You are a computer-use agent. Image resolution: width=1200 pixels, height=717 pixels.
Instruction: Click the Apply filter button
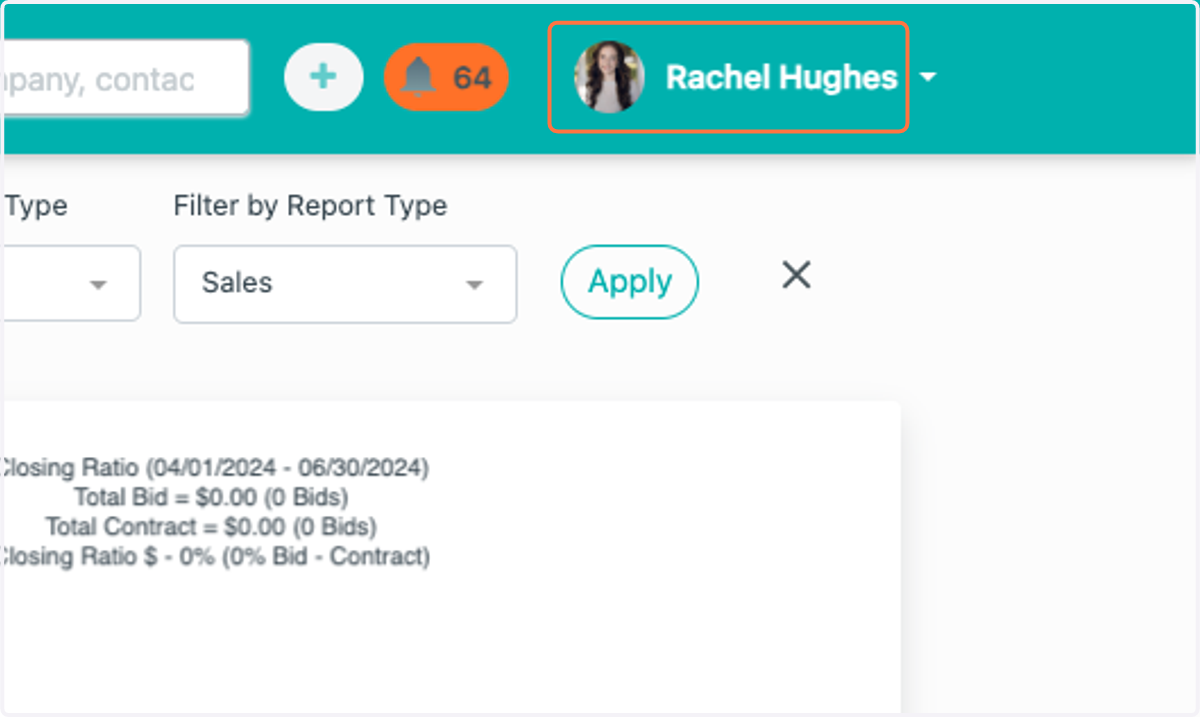(630, 282)
